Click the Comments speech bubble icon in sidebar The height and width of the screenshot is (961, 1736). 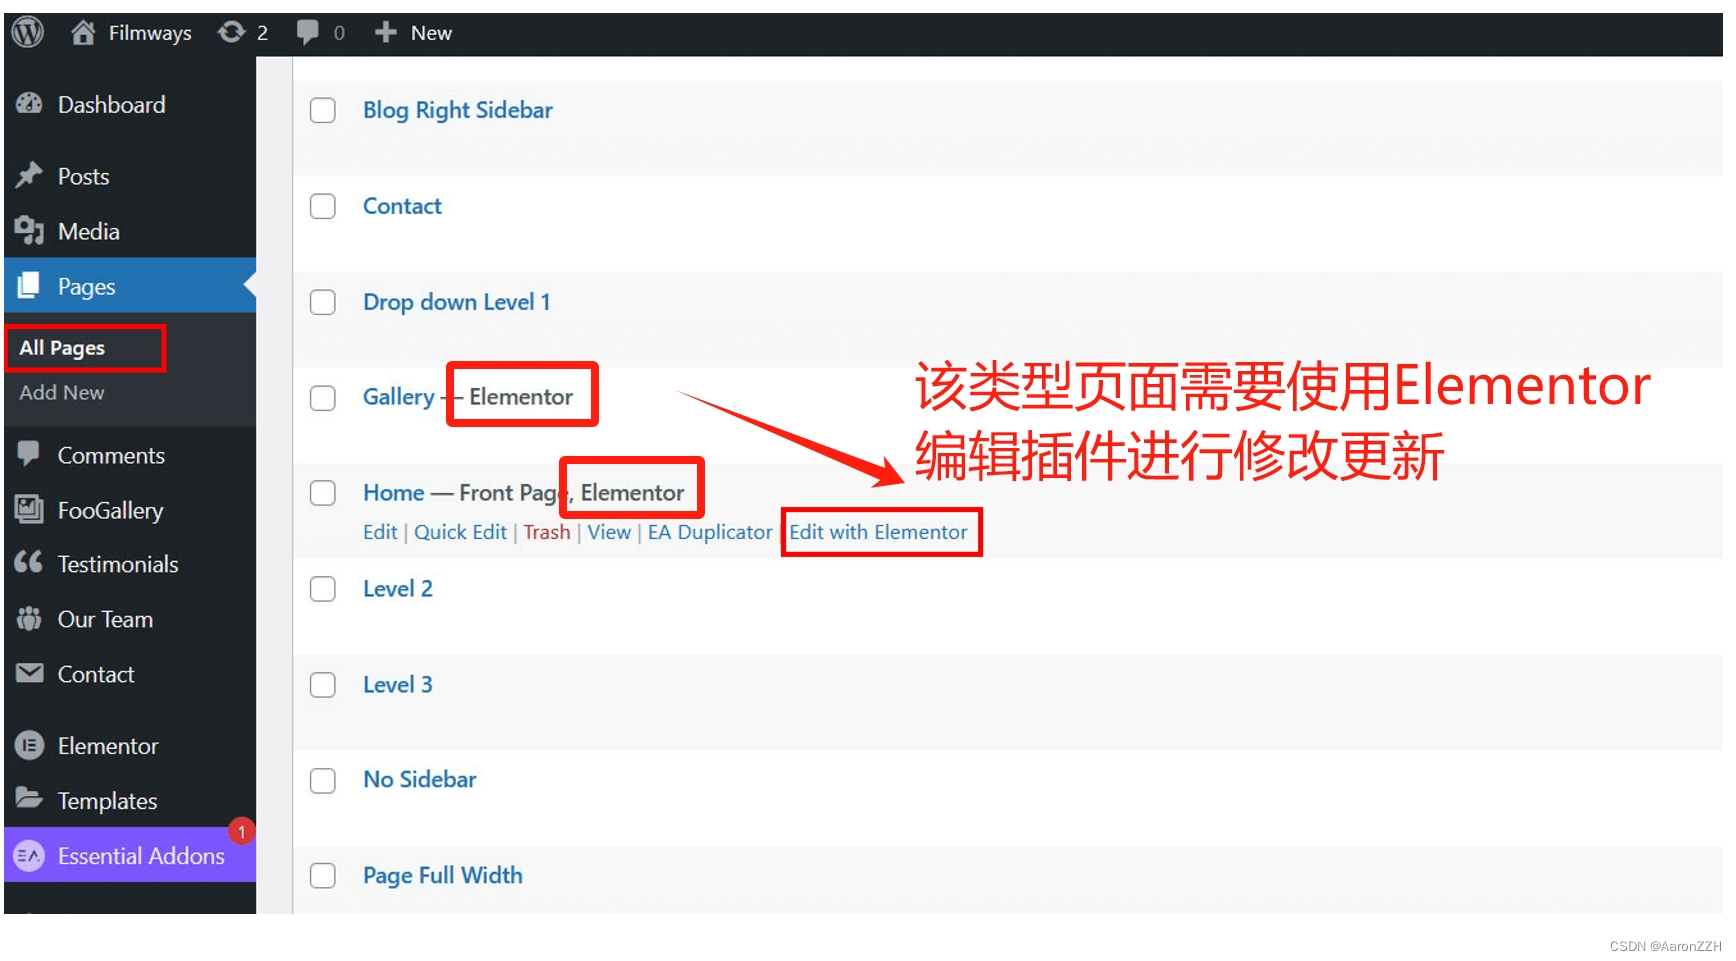tap(29, 454)
